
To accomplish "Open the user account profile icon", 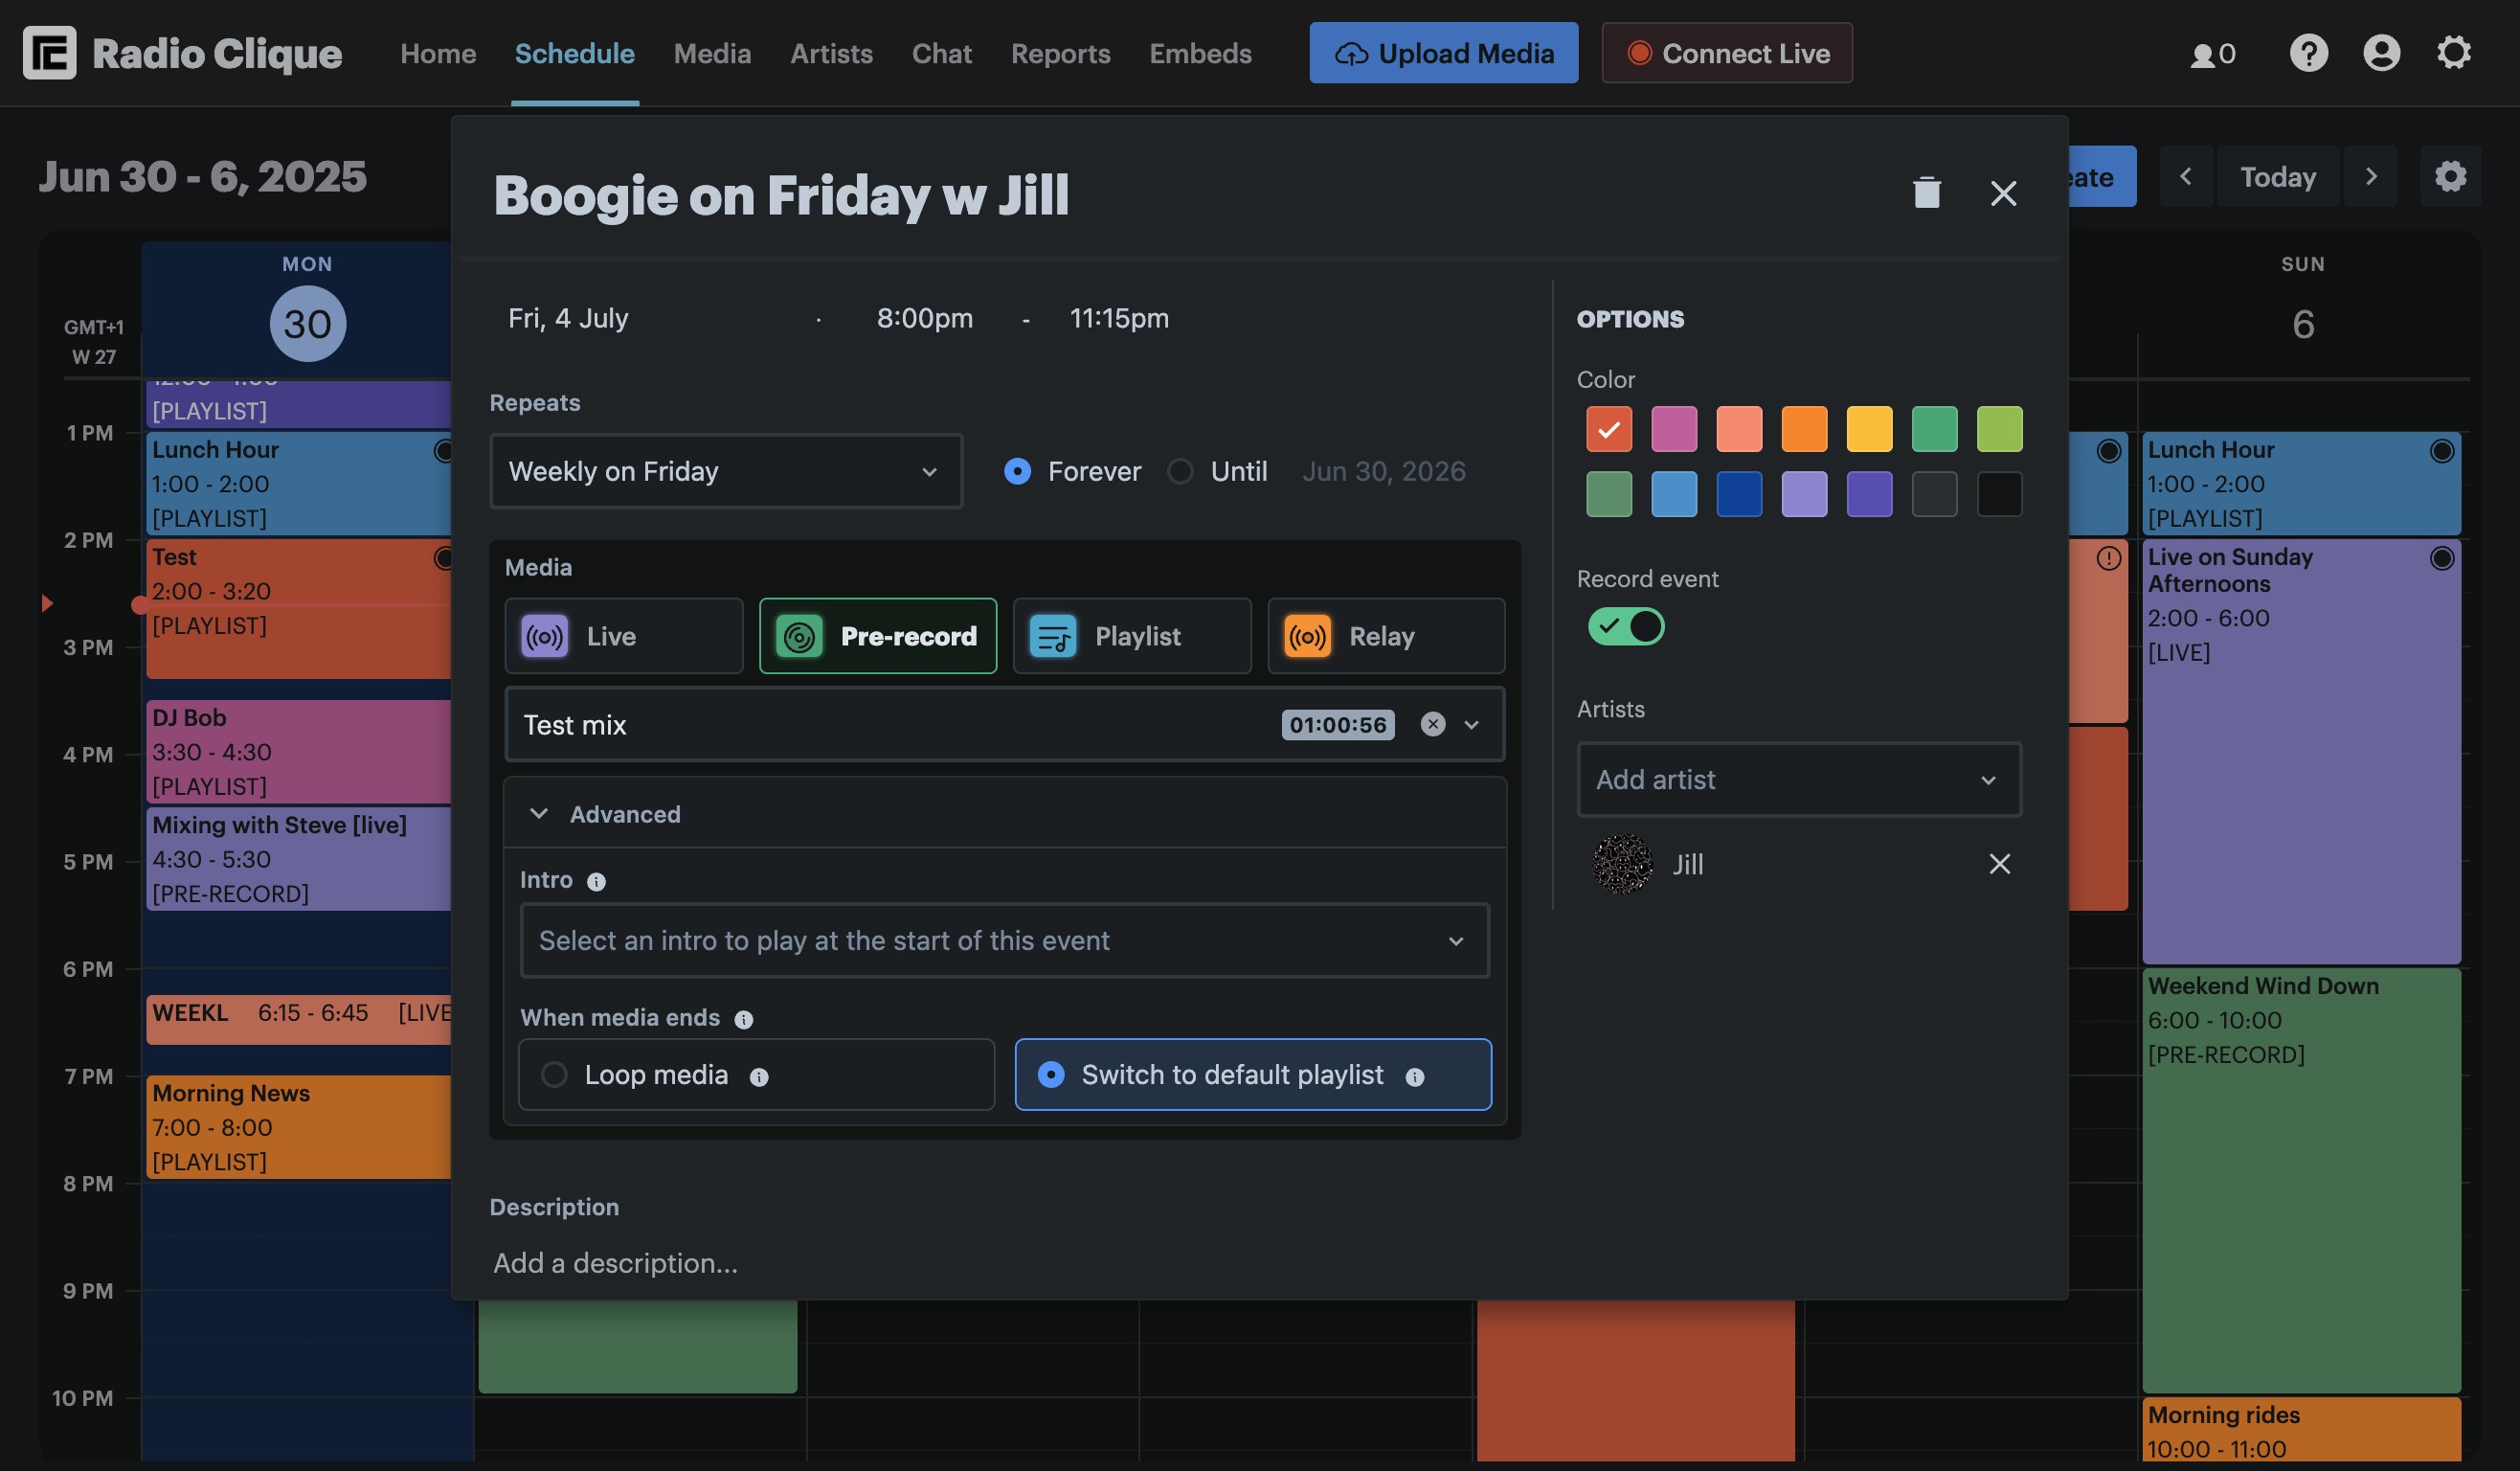I will point(2381,53).
